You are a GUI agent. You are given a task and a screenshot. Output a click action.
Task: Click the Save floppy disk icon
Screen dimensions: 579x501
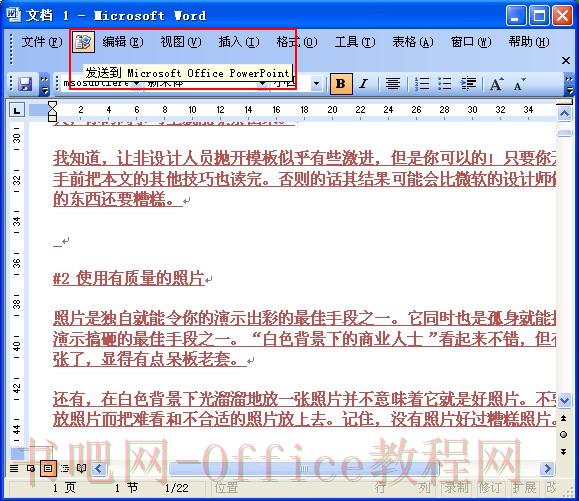pos(25,84)
